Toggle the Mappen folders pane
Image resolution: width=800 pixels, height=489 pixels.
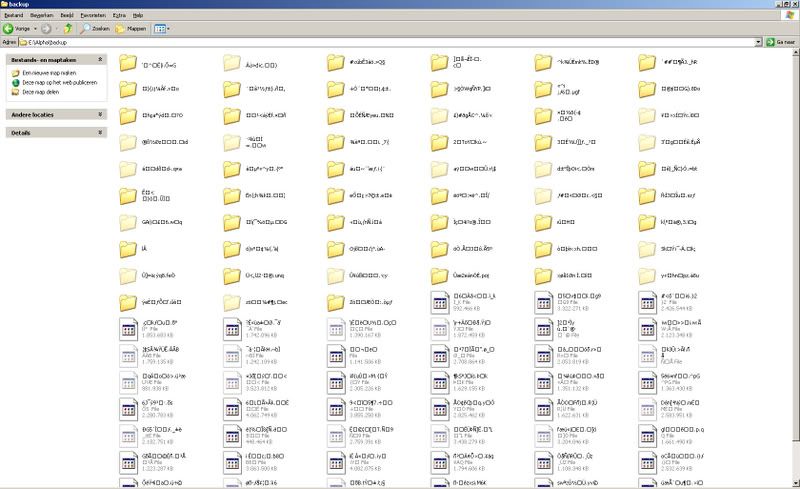[x=131, y=29]
